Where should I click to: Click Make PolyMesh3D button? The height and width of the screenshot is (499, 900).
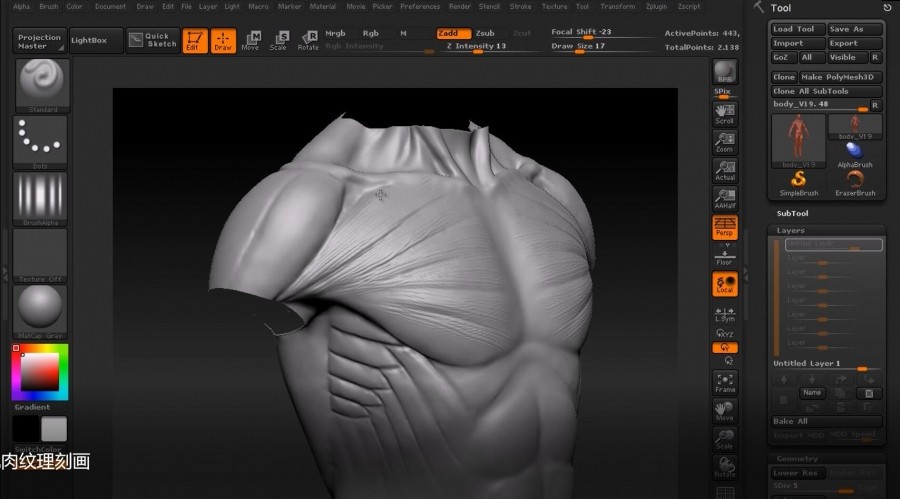pos(840,77)
